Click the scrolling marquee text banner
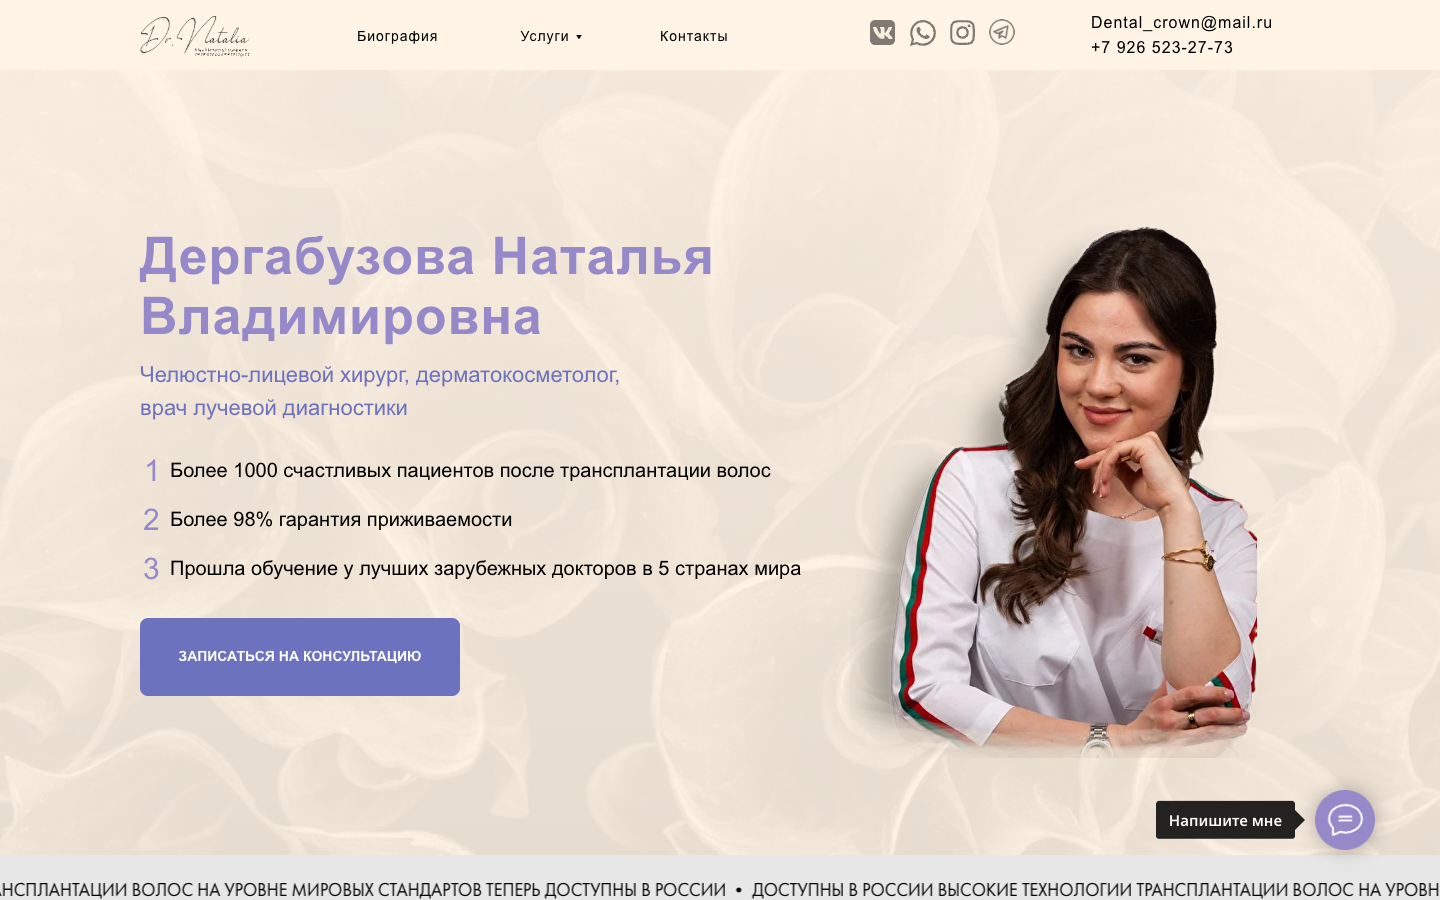The width and height of the screenshot is (1440, 900). (720, 889)
